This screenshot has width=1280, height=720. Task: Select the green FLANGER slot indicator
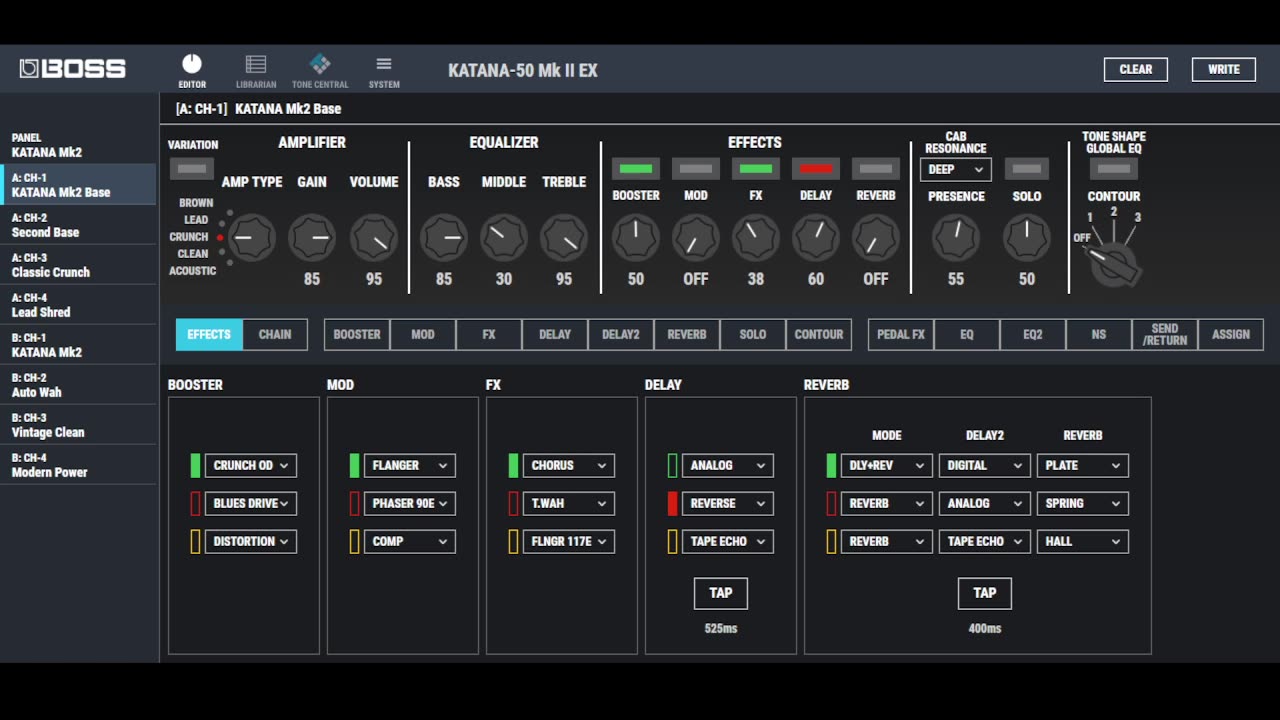point(355,465)
